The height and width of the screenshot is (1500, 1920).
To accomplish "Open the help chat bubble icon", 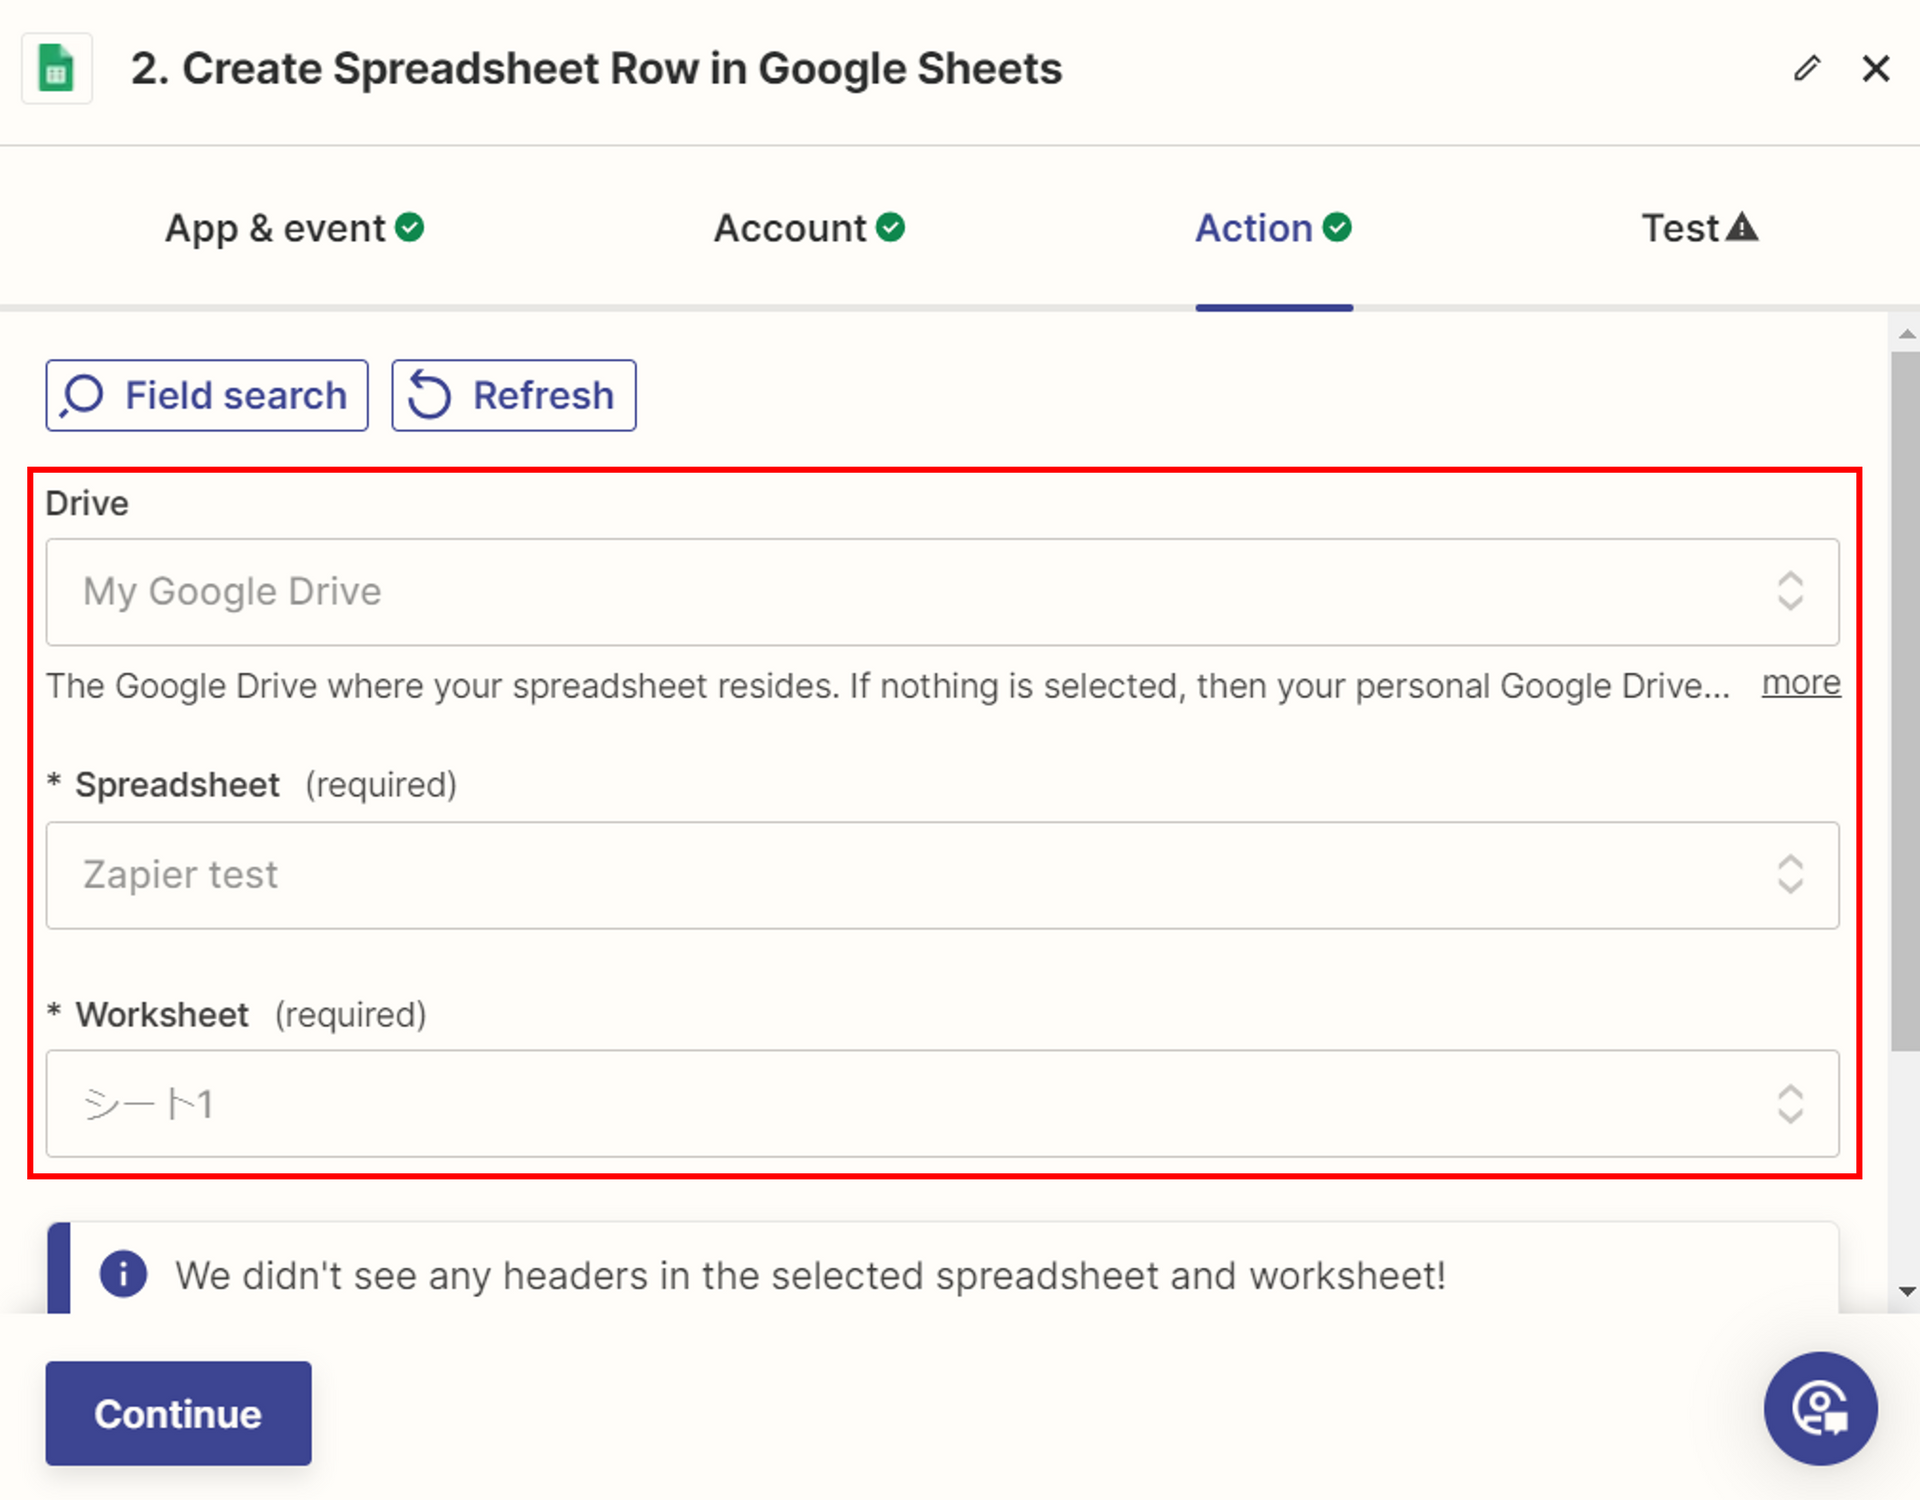I will click(1819, 1408).
